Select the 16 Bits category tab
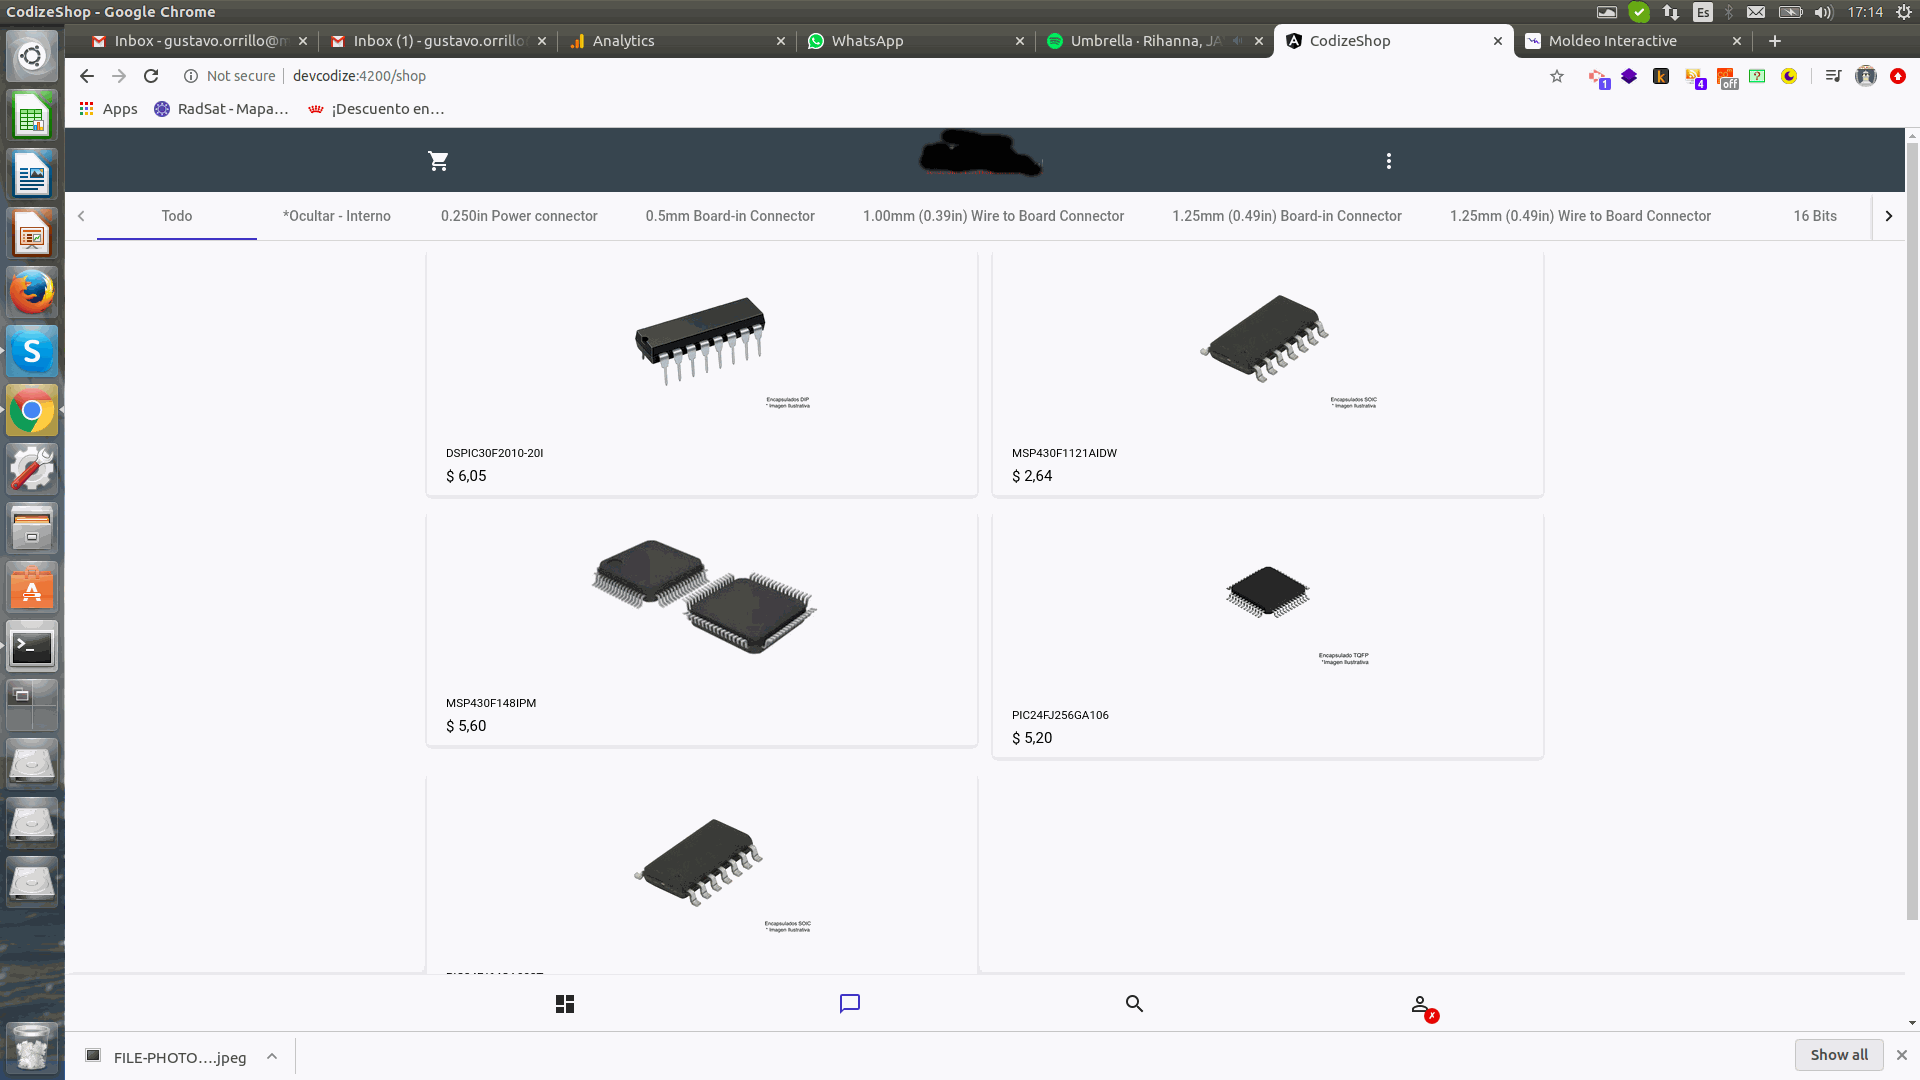 tap(1815, 216)
